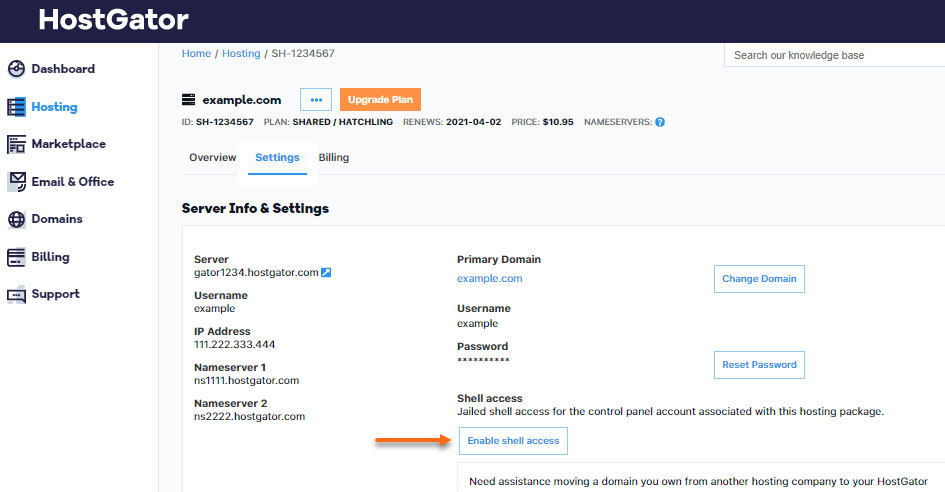This screenshot has width=945, height=492.
Task: Click the gator1234.hostgator.com server name
Action: 256,273
